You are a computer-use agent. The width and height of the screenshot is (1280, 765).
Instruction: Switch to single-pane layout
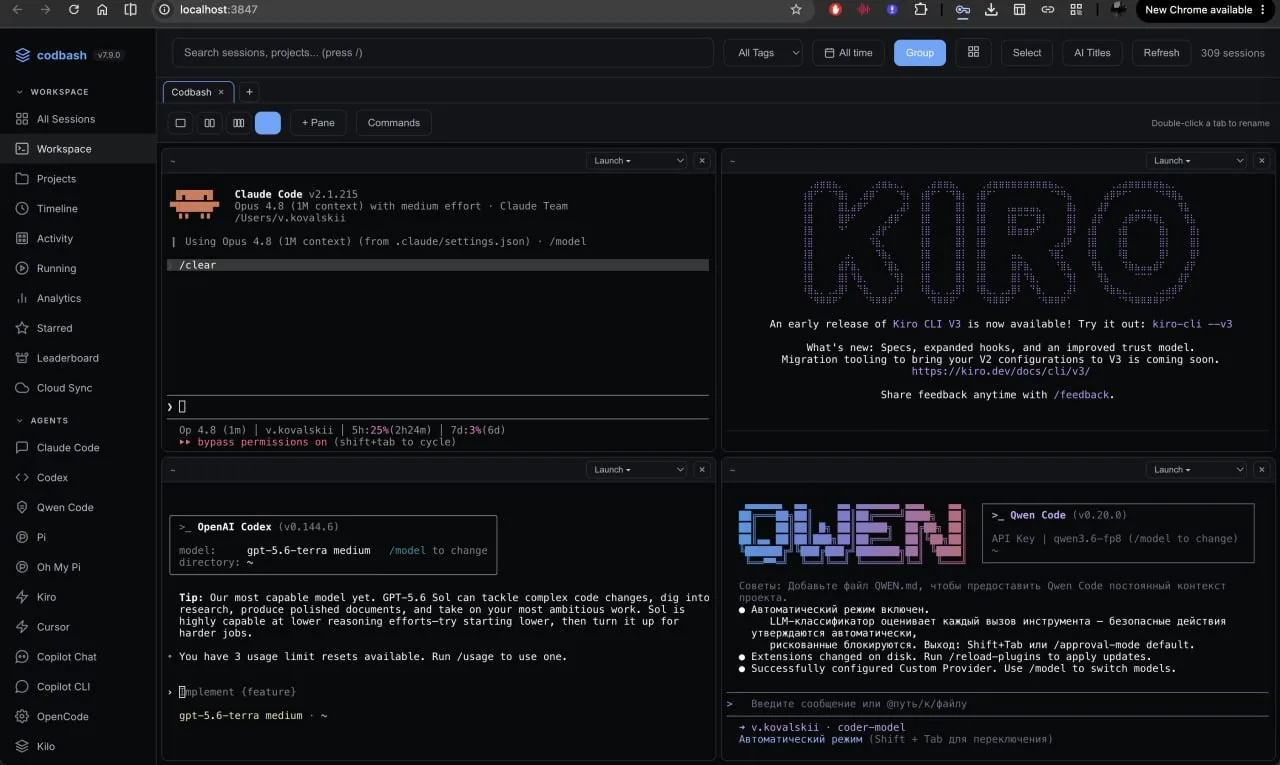tap(181, 123)
